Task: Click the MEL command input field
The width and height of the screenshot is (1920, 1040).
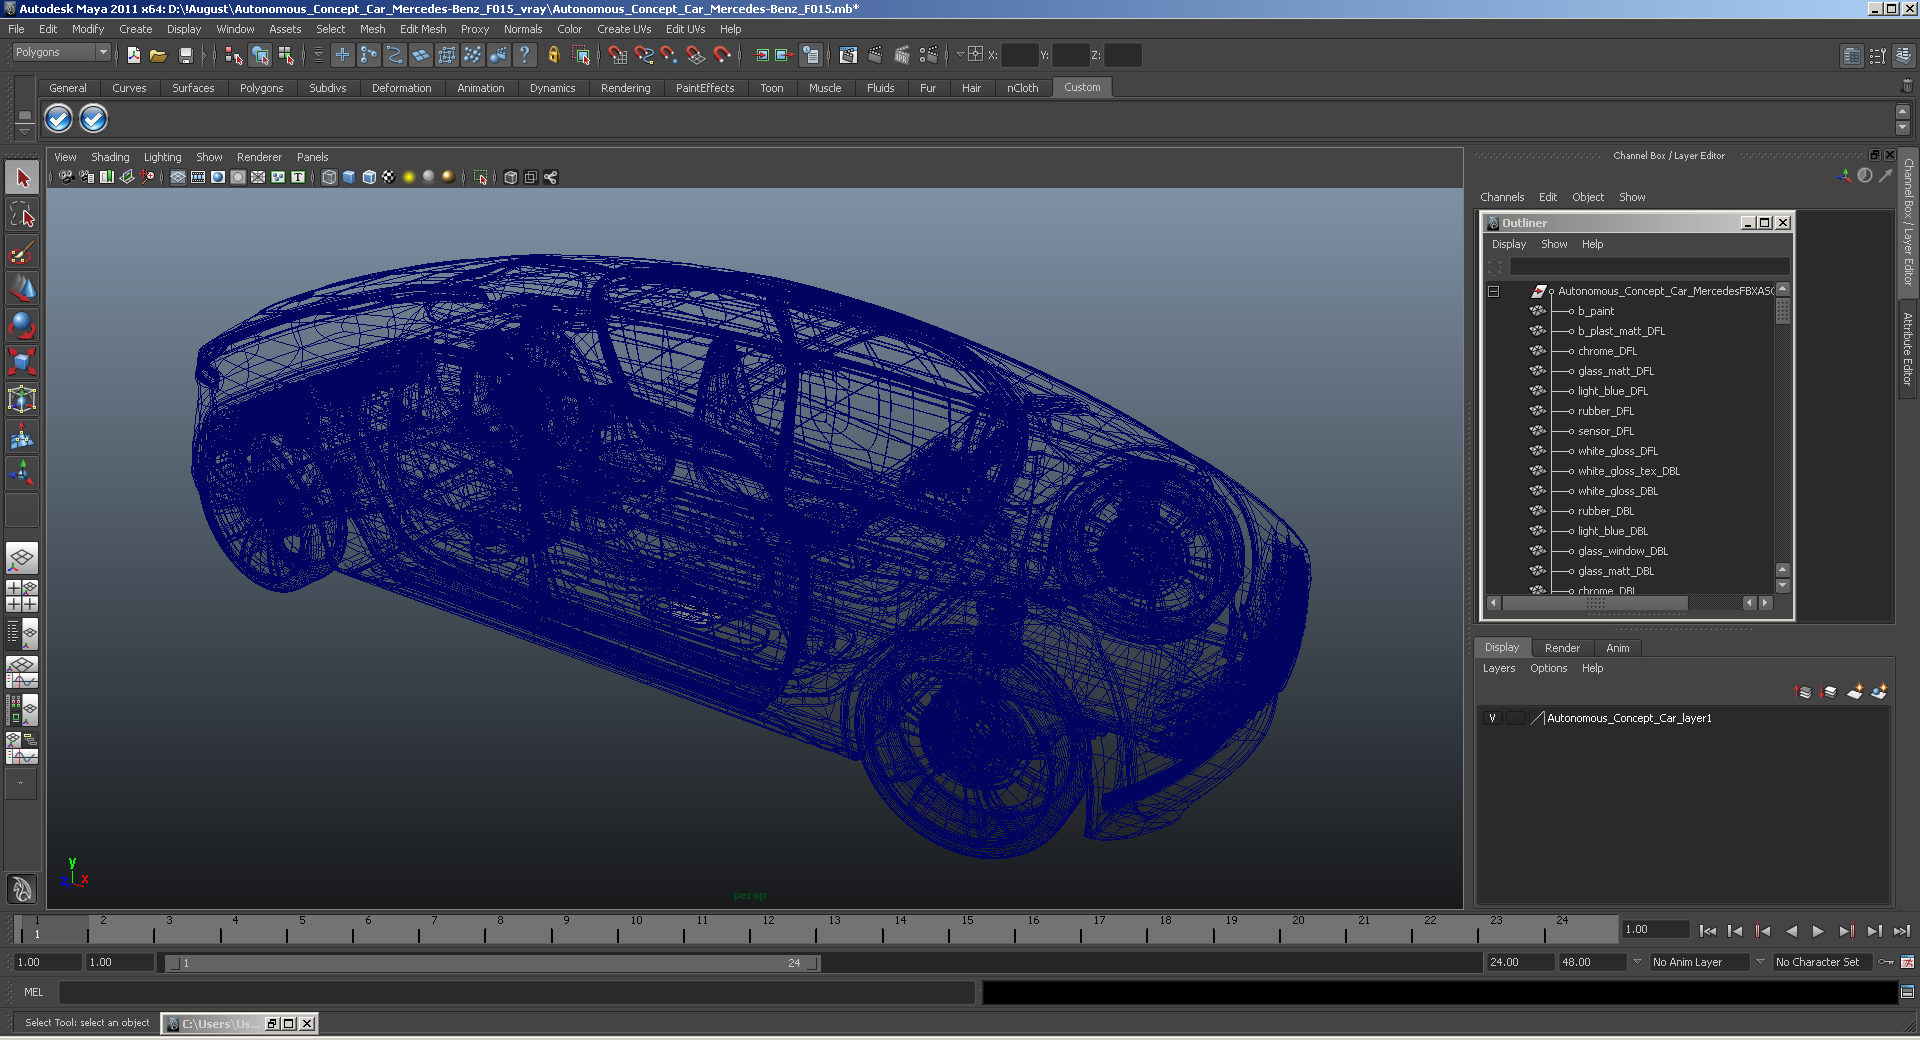Action: coord(517,992)
